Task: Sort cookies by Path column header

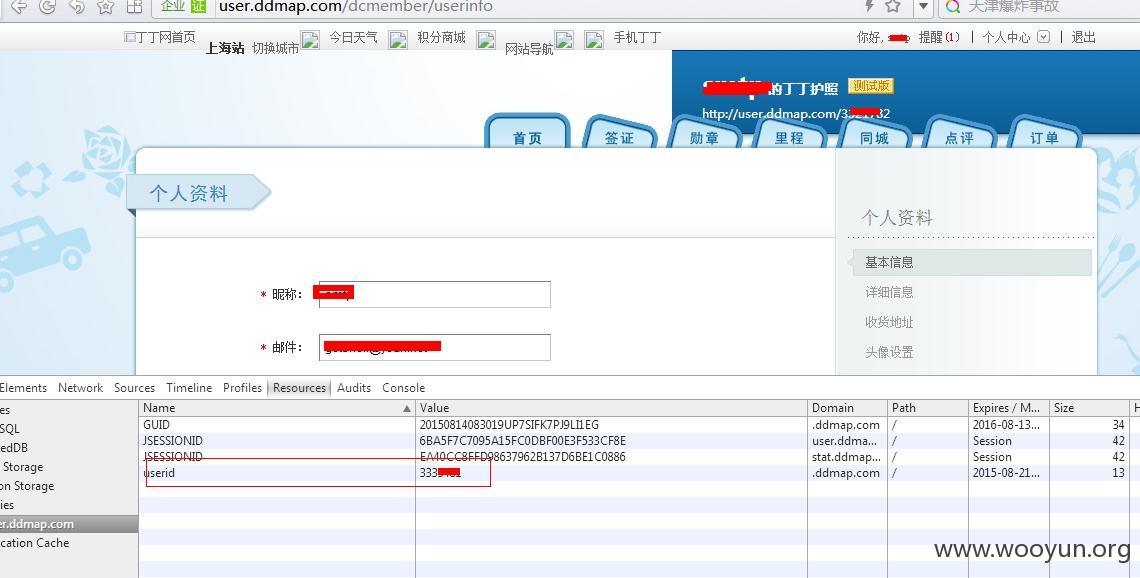Action: click(928, 408)
